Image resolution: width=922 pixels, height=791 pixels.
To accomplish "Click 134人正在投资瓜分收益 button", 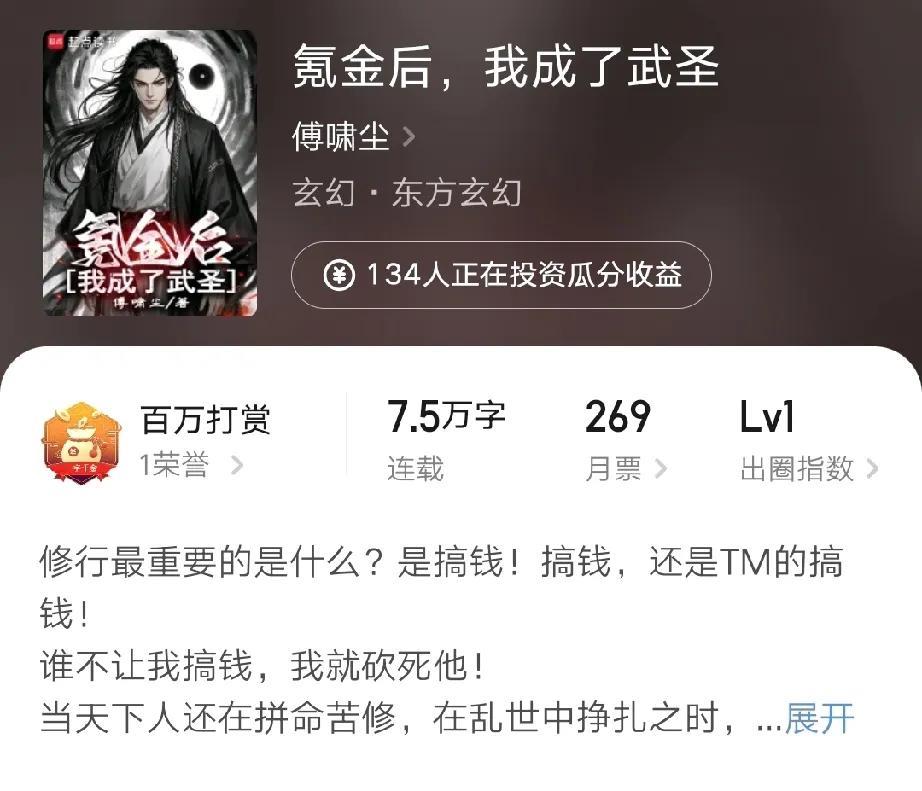I will [502, 275].
